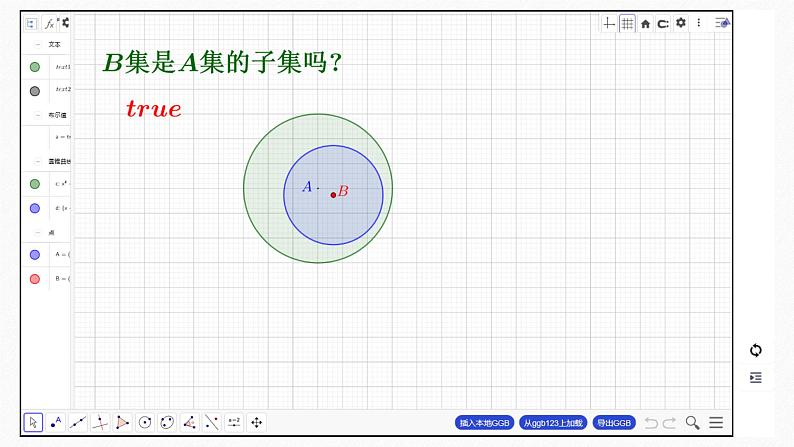Click the refresh circular arrows icon
The height and width of the screenshot is (447, 794).
[756, 350]
